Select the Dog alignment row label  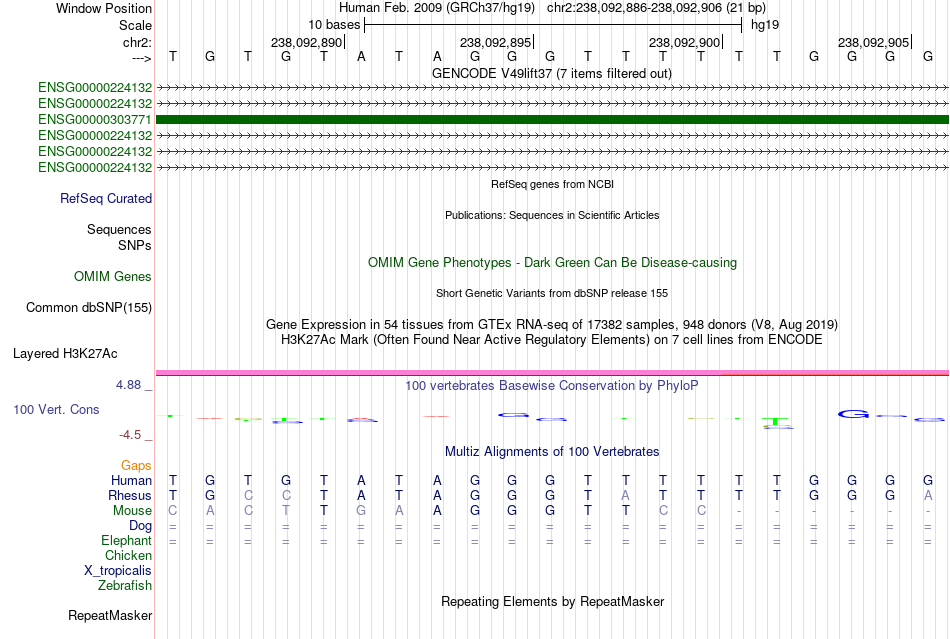(x=141, y=526)
